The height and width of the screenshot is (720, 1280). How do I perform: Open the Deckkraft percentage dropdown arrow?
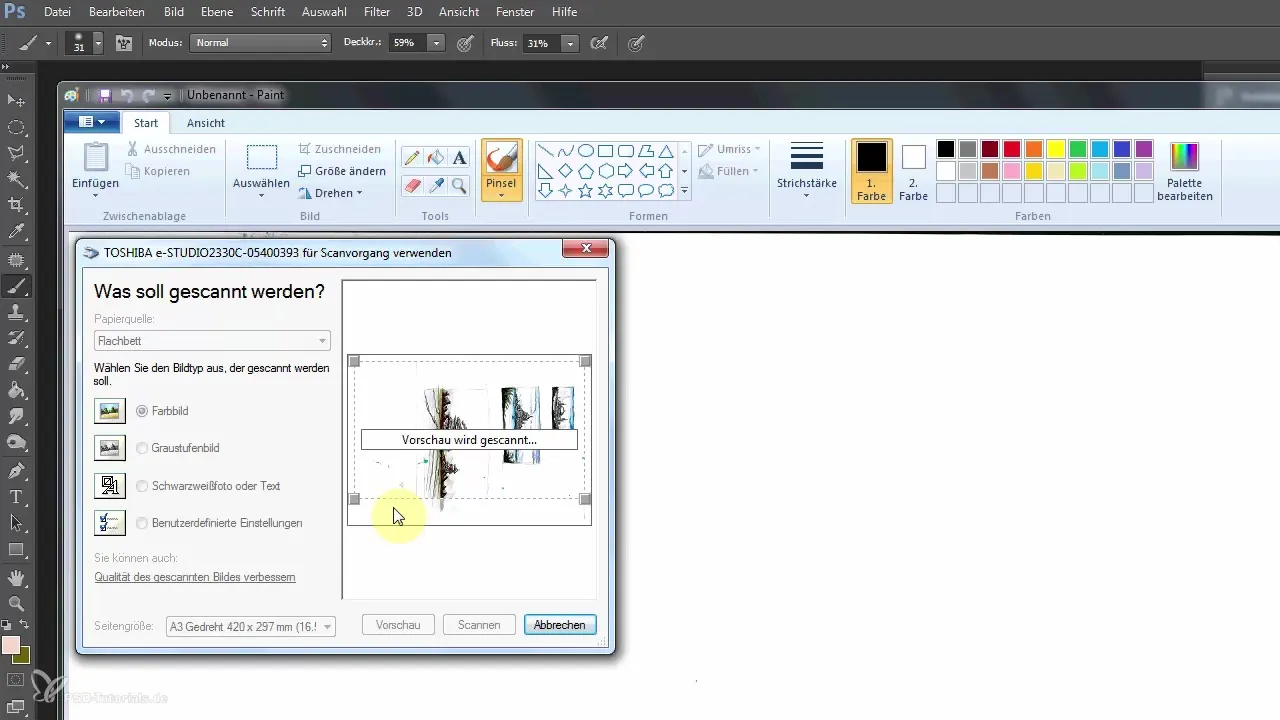tap(436, 43)
